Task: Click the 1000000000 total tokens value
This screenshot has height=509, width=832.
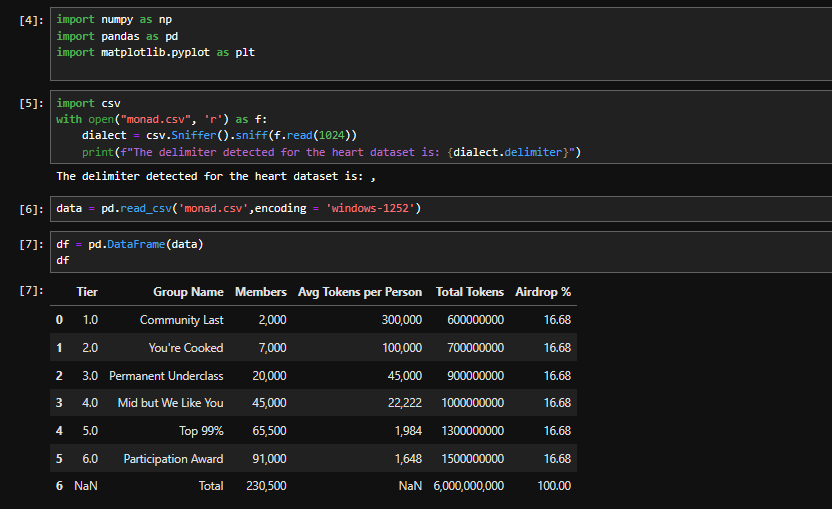Action: (x=472, y=403)
